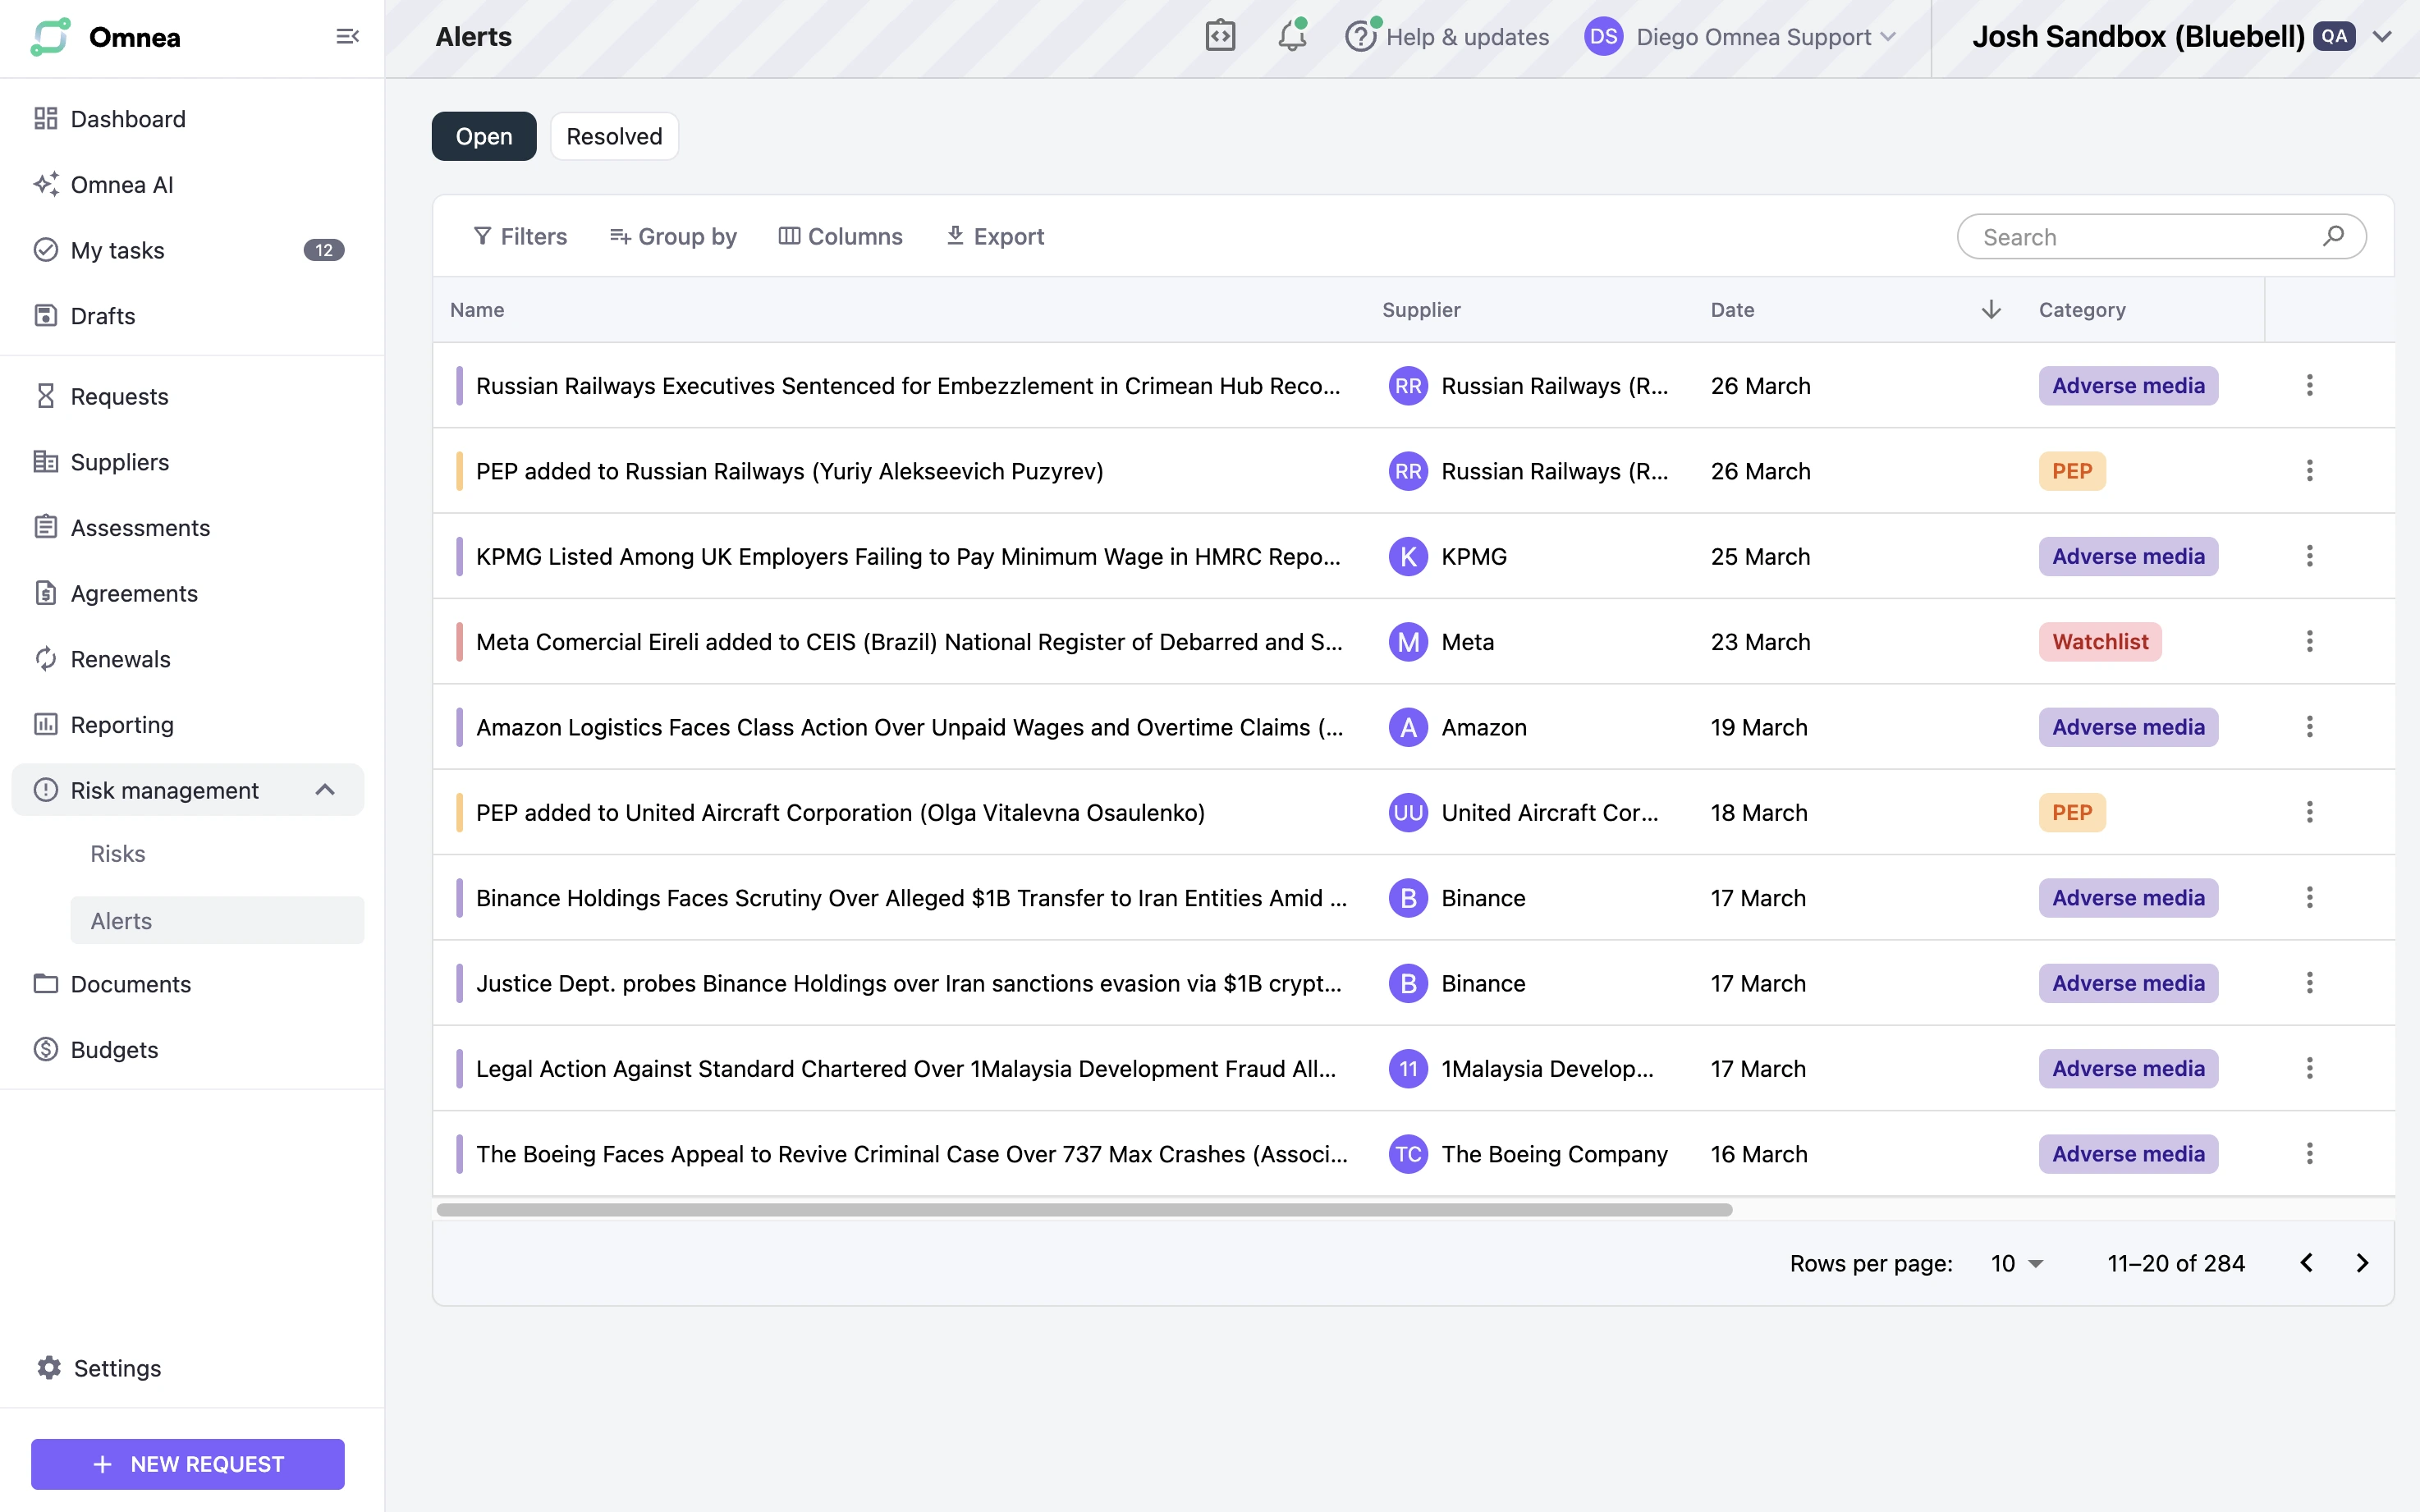Open the Filters option

click(520, 236)
